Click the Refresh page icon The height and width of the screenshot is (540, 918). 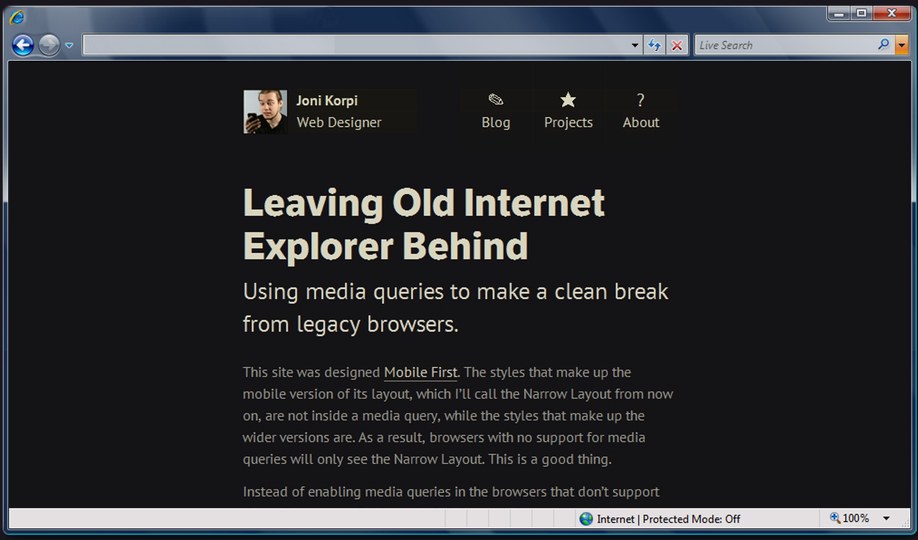pos(655,45)
